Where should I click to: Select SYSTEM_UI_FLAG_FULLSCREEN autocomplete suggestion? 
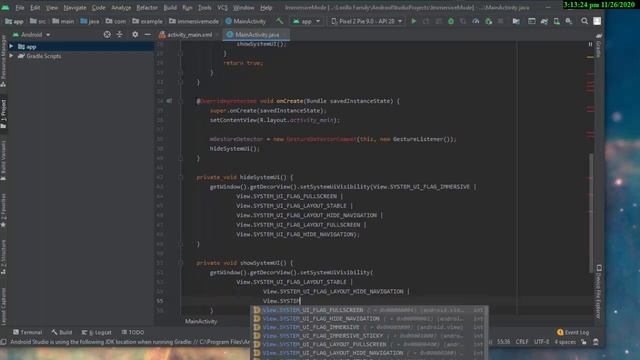pyautogui.click(x=369, y=310)
